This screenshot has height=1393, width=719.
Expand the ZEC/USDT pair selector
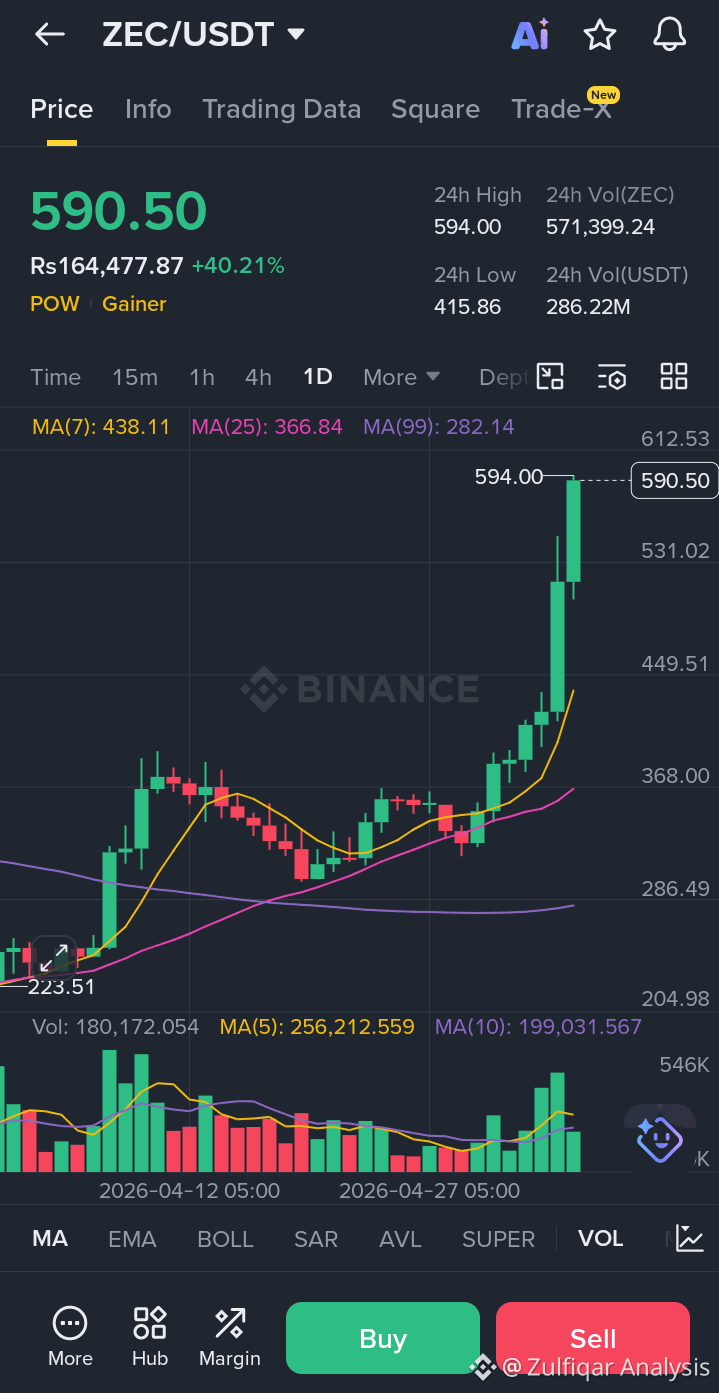[204, 35]
